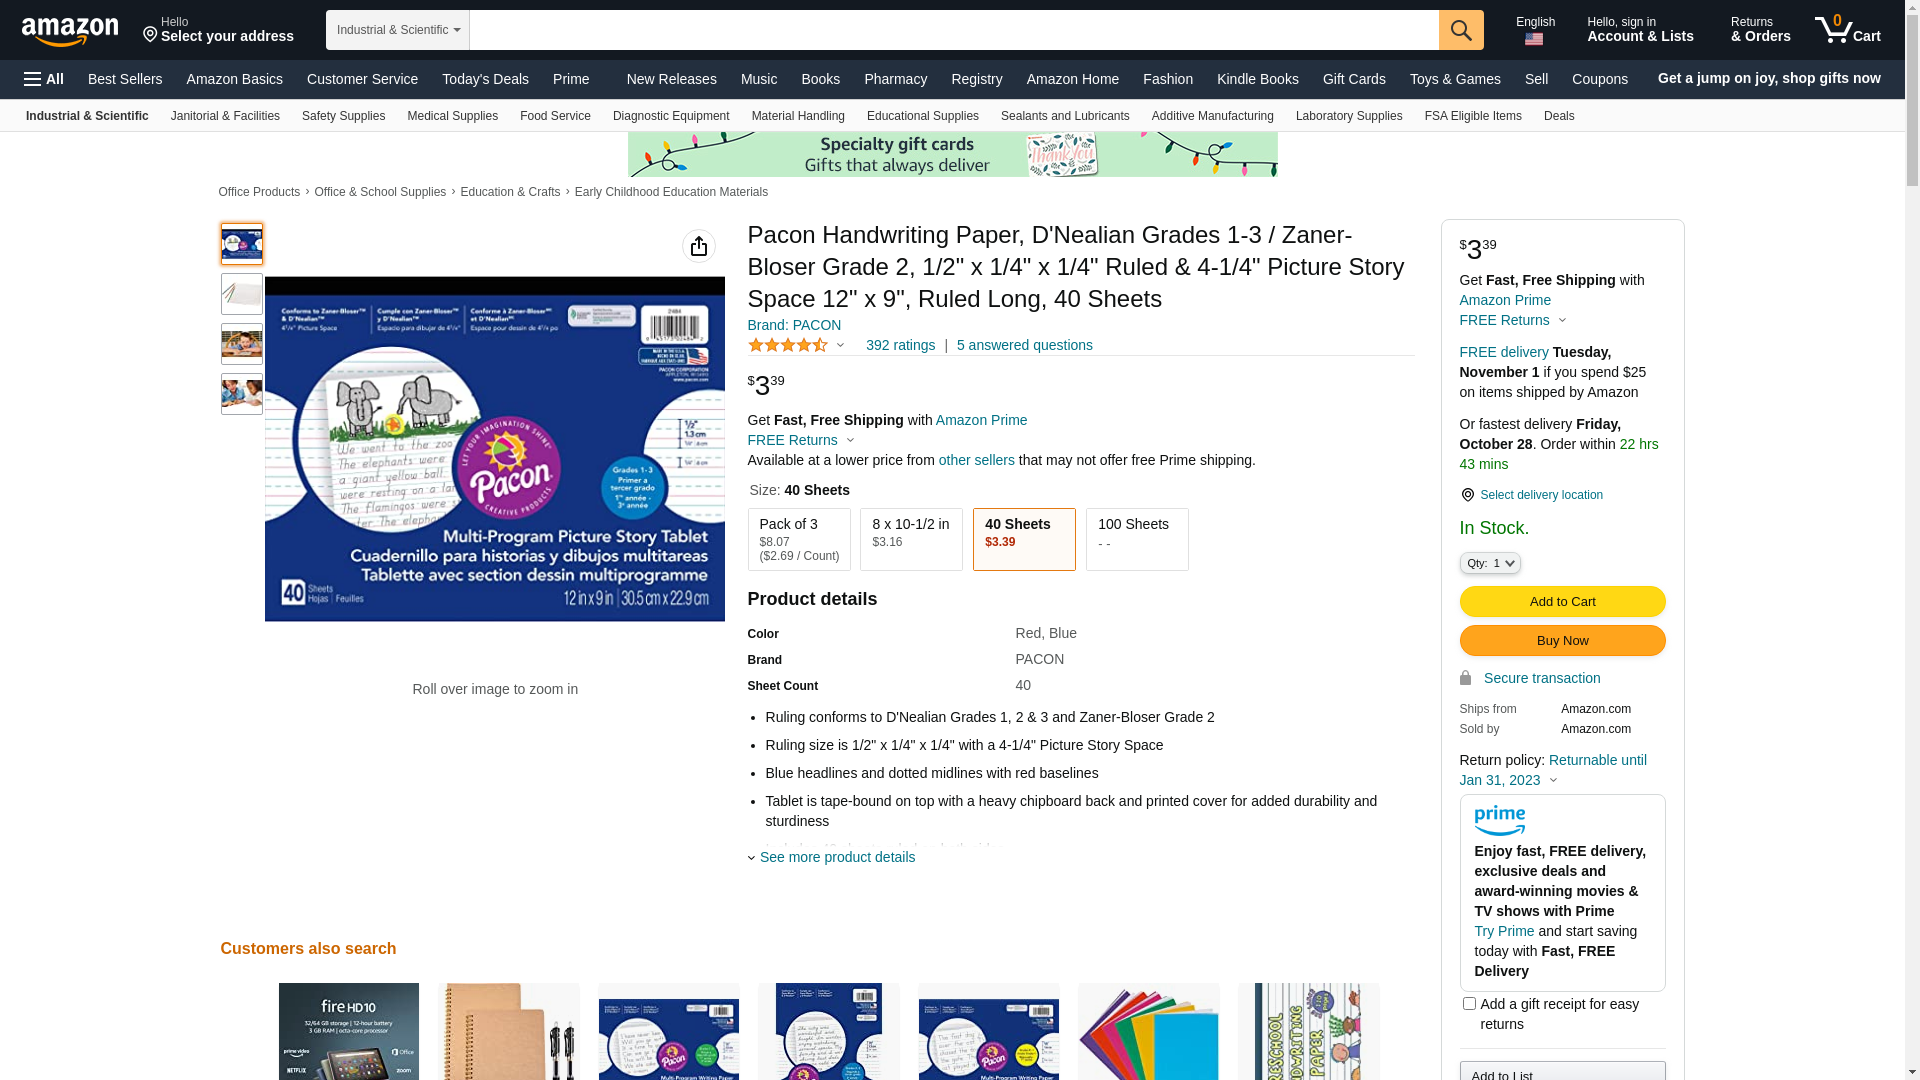This screenshot has width=1920, height=1080.
Task: Click the star rating icons
Action: (788, 345)
